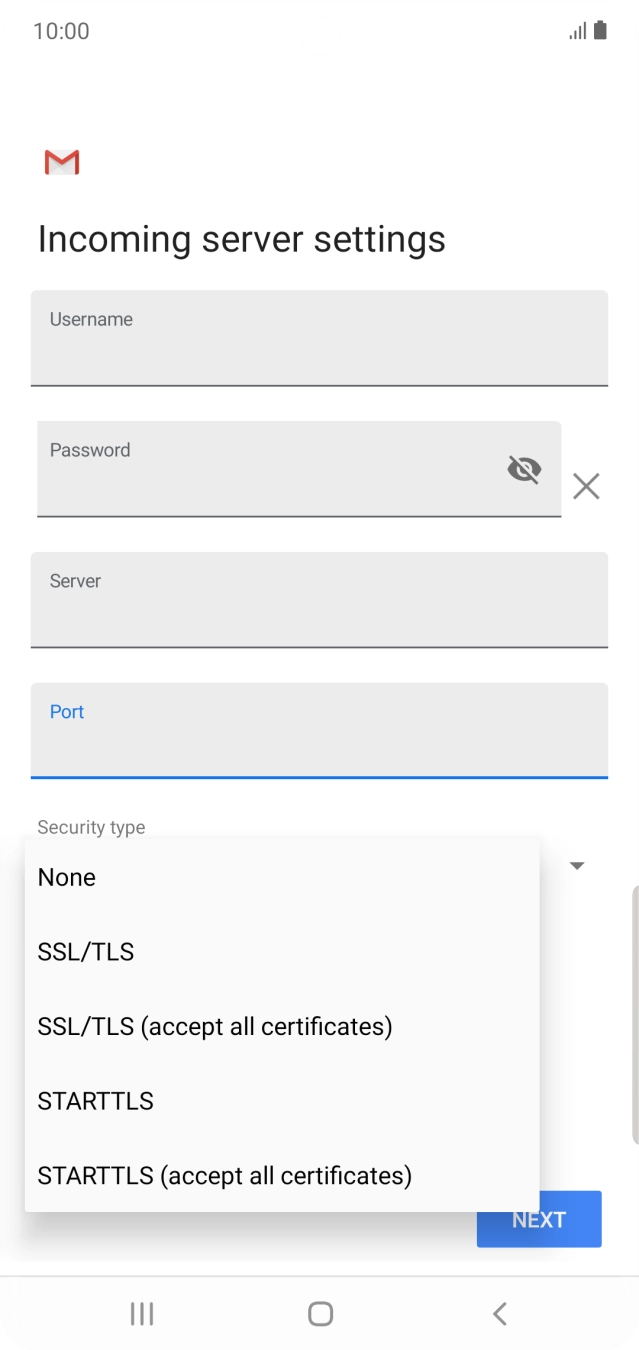The height and width of the screenshot is (1350, 639).
Task: Tap the Home button
Action: 319,1313
